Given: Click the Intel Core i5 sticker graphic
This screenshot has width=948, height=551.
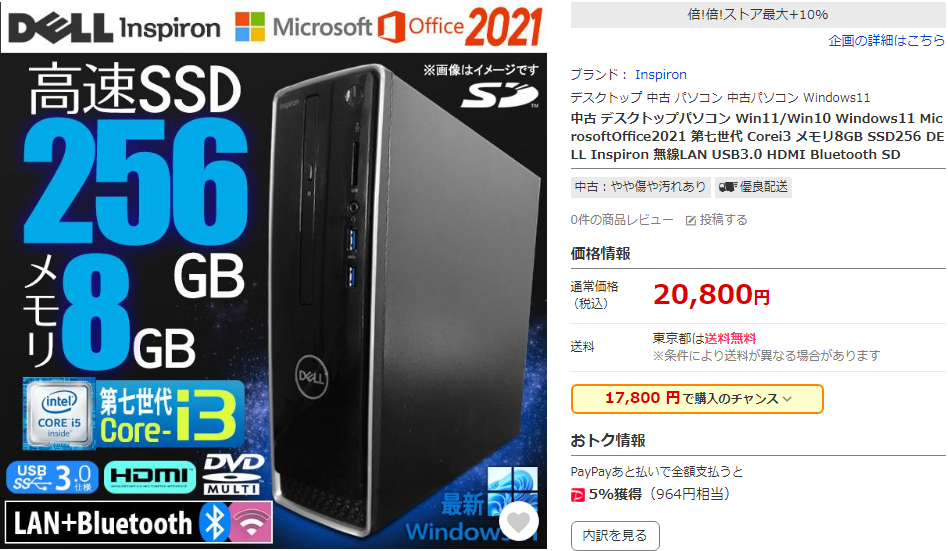Looking at the screenshot, I should 59,414.
